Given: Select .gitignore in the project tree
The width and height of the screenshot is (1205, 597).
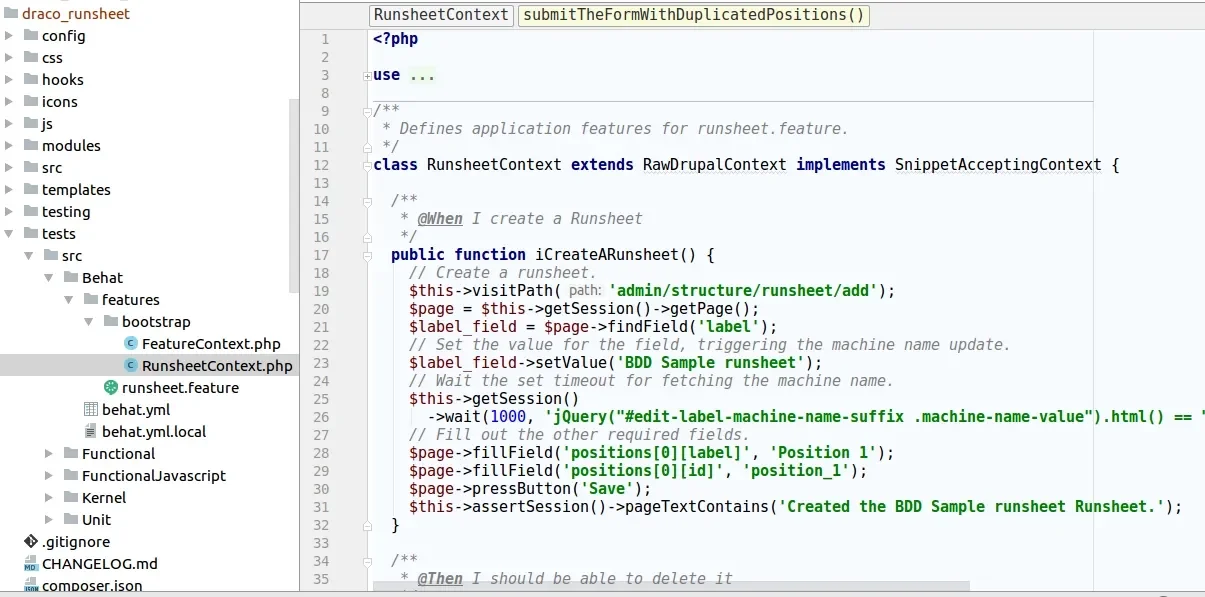Looking at the screenshot, I should pos(76,541).
